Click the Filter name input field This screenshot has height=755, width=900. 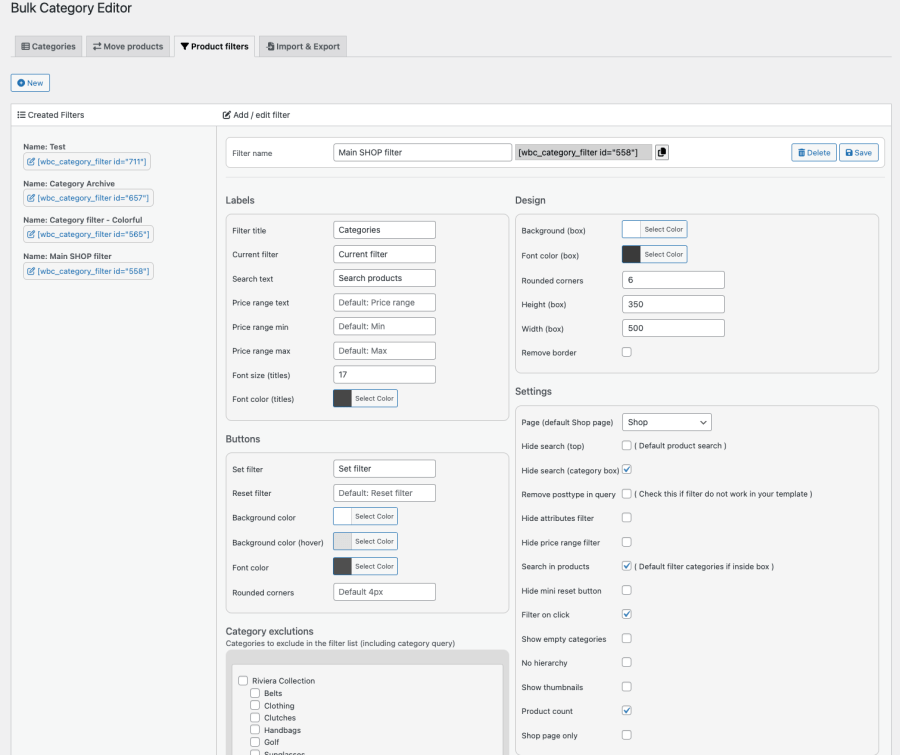point(421,151)
